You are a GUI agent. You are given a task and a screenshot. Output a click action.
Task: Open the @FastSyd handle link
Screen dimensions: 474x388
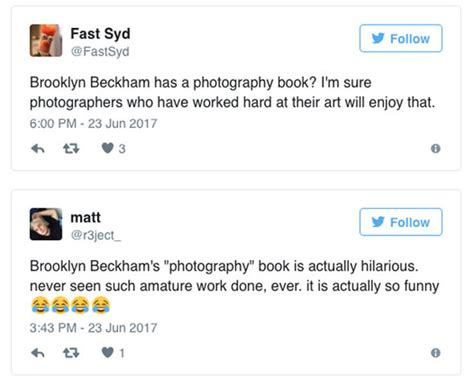coord(100,51)
